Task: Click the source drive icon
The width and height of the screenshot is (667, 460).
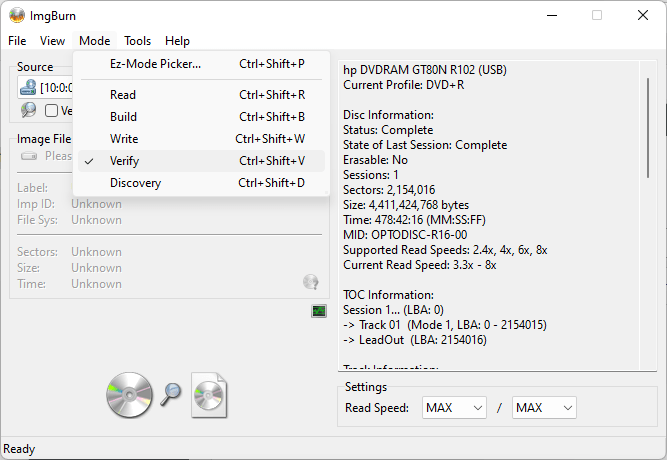Action: point(28,87)
